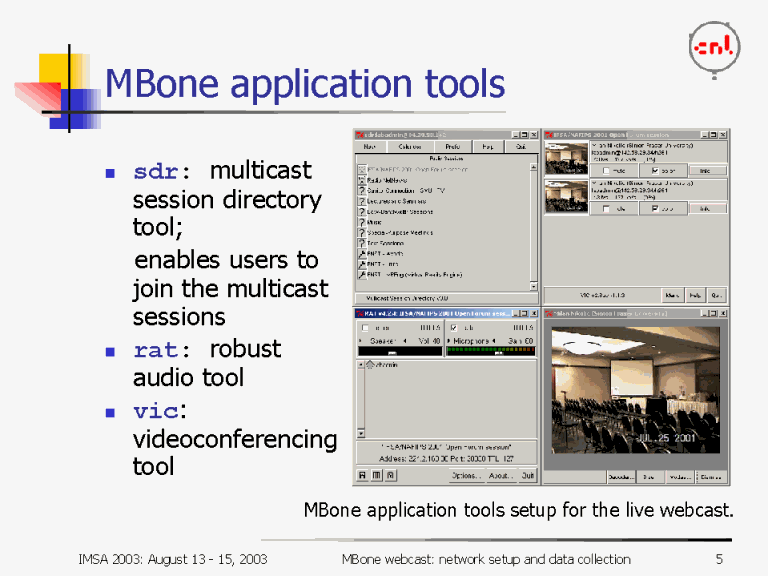Select the first BNET session wrench icon

(x=361, y=254)
